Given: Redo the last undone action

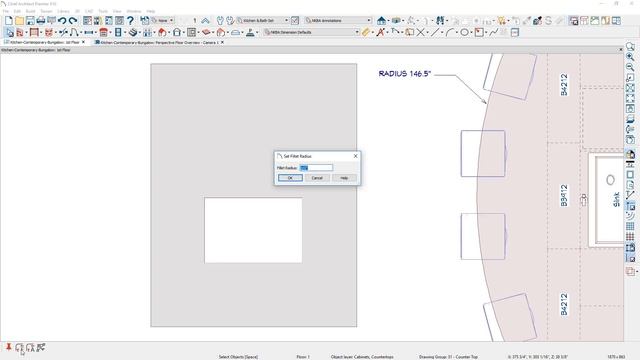Looking at the screenshot, I should [73, 20].
